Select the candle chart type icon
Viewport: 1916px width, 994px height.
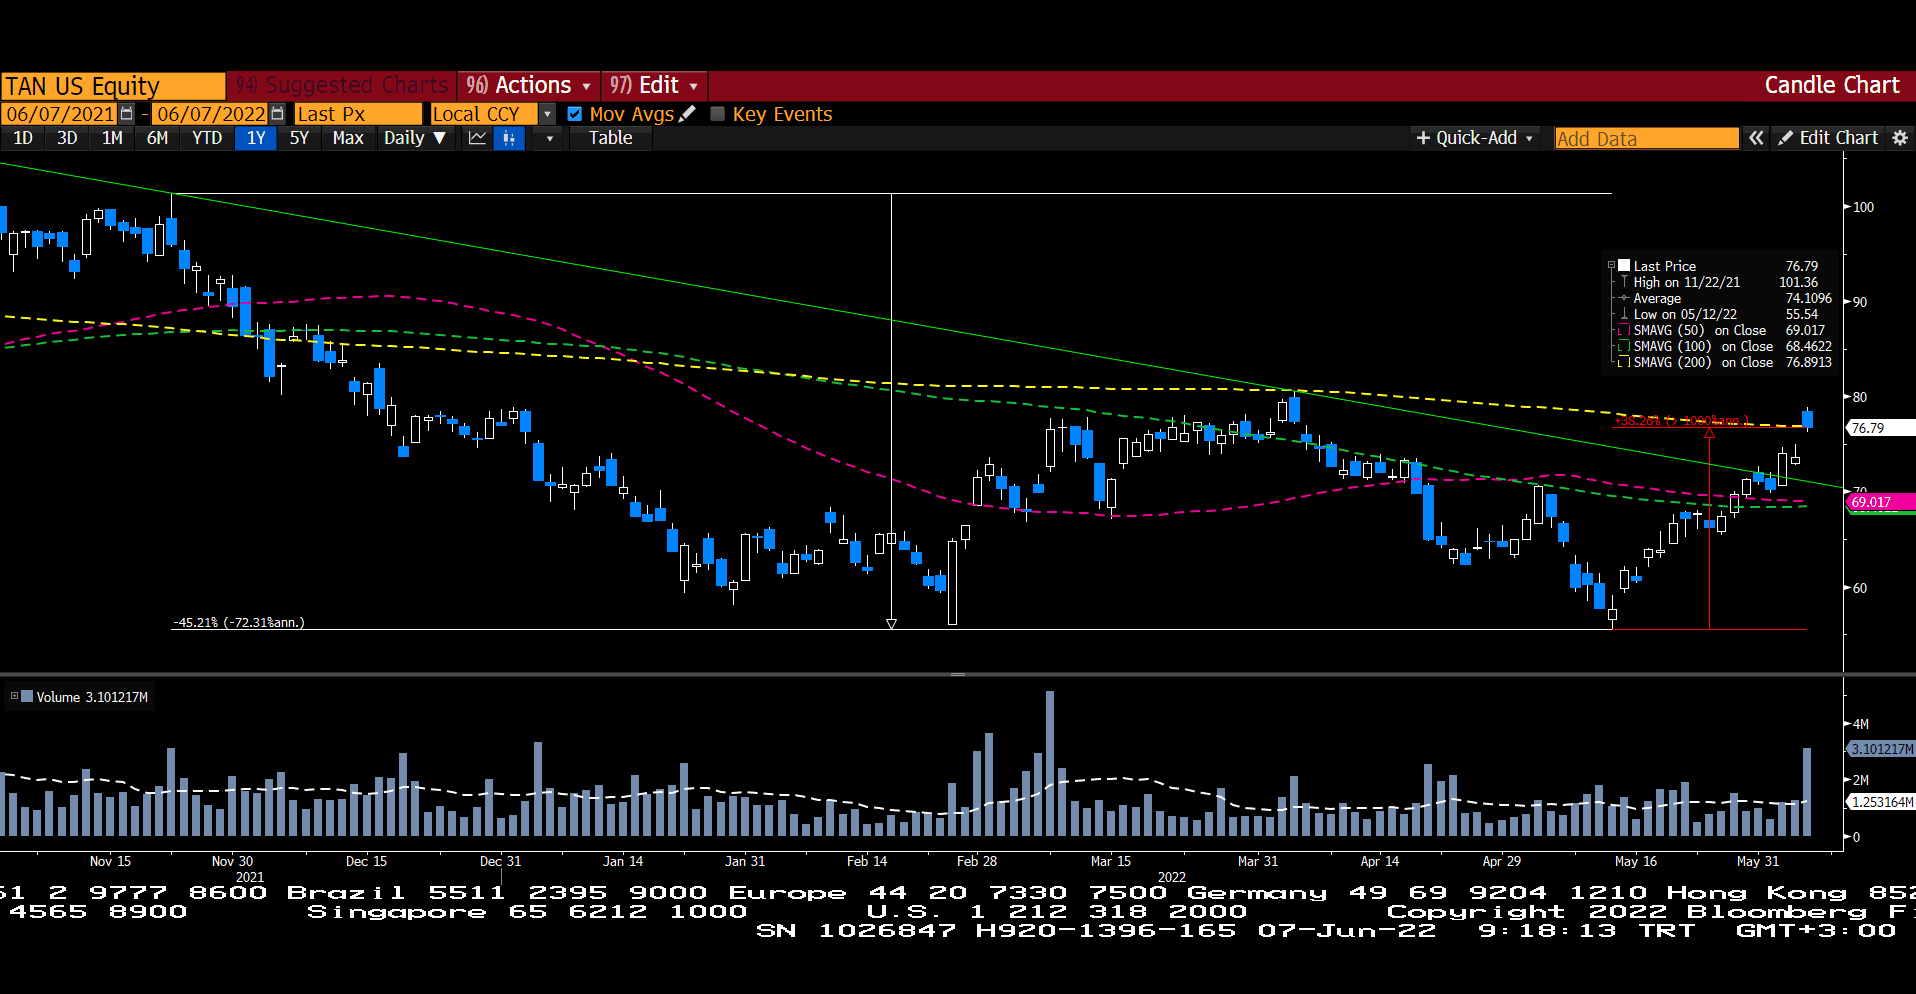pos(510,138)
